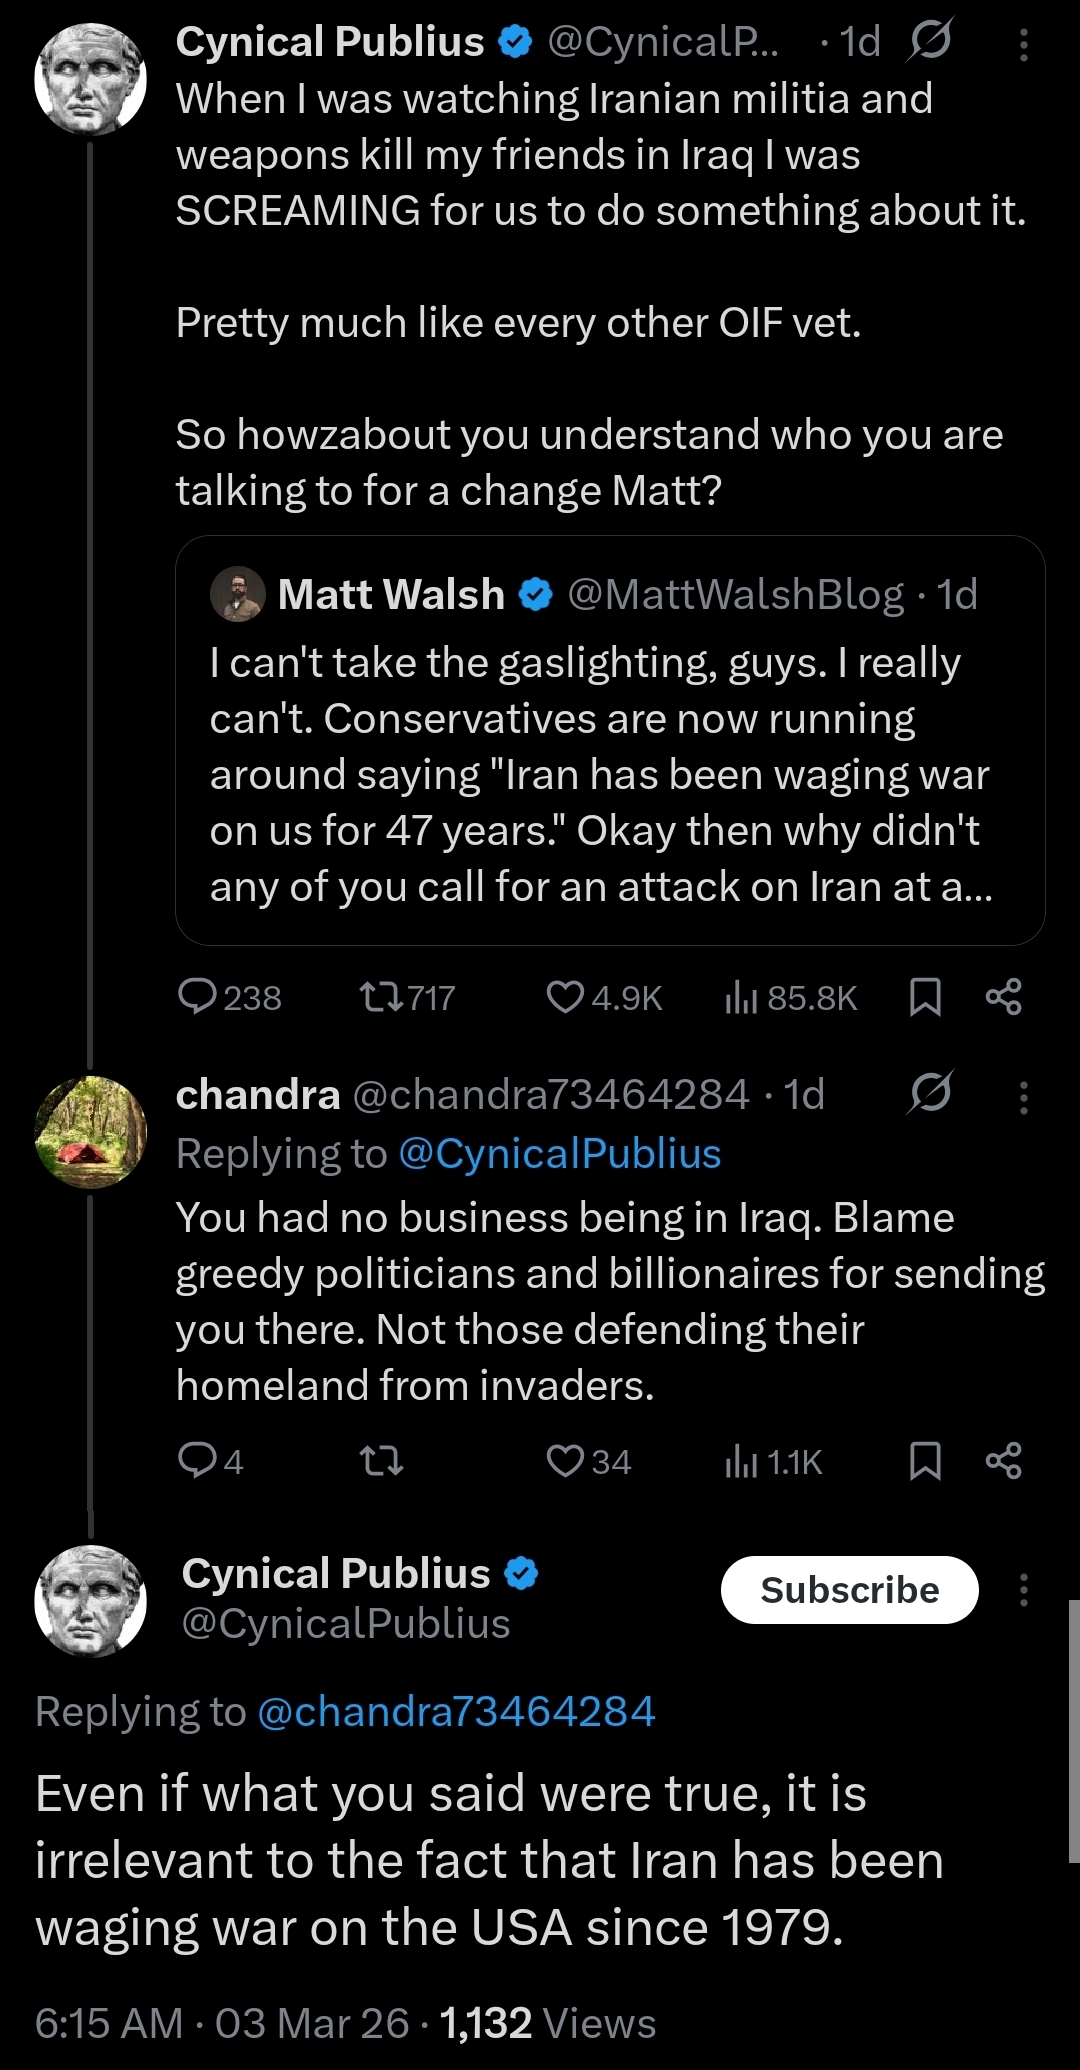Viewport: 1080px width, 2070px height.
Task: Open chandra's profile picture
Action: 90,1132
